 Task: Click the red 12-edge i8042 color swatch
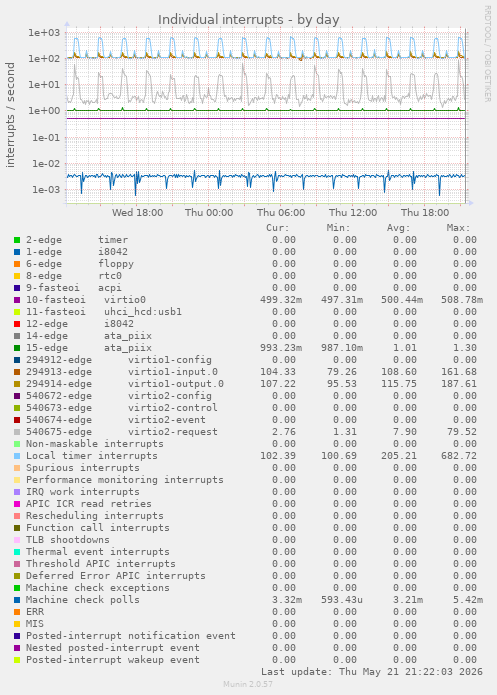[17, 324]
